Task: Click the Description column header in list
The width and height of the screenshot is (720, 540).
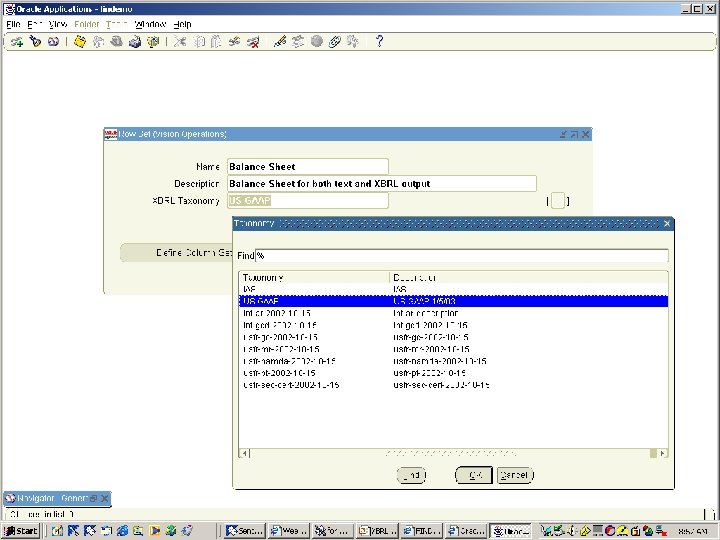Action: point(529,277)
